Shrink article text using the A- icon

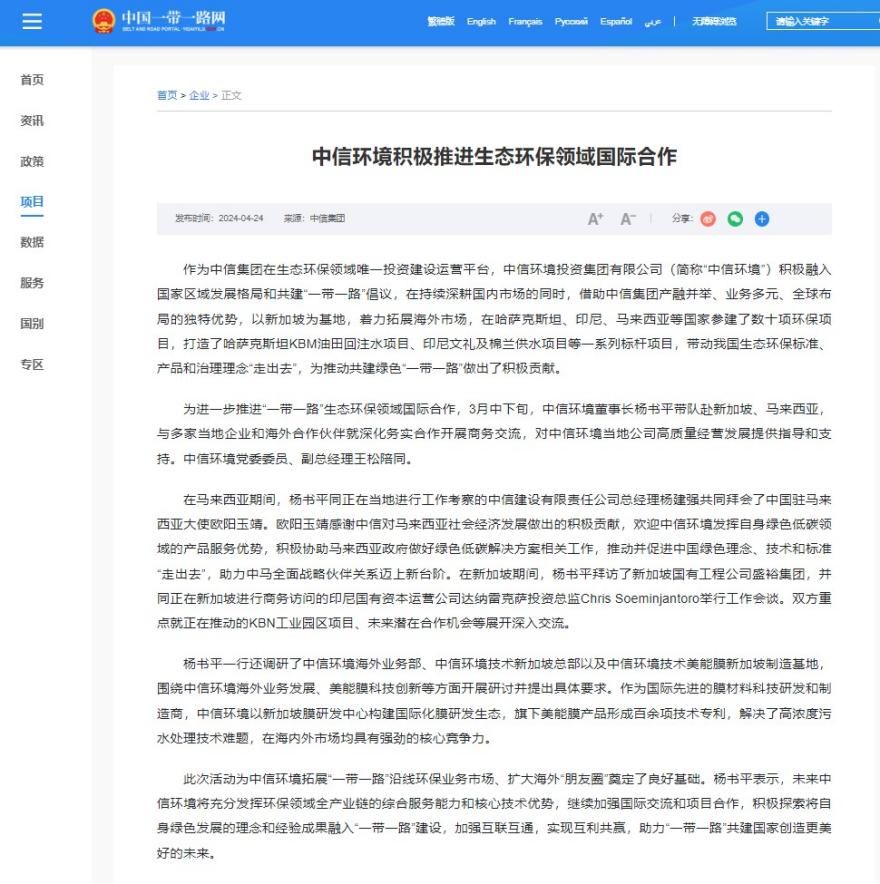tap(626, 216)
